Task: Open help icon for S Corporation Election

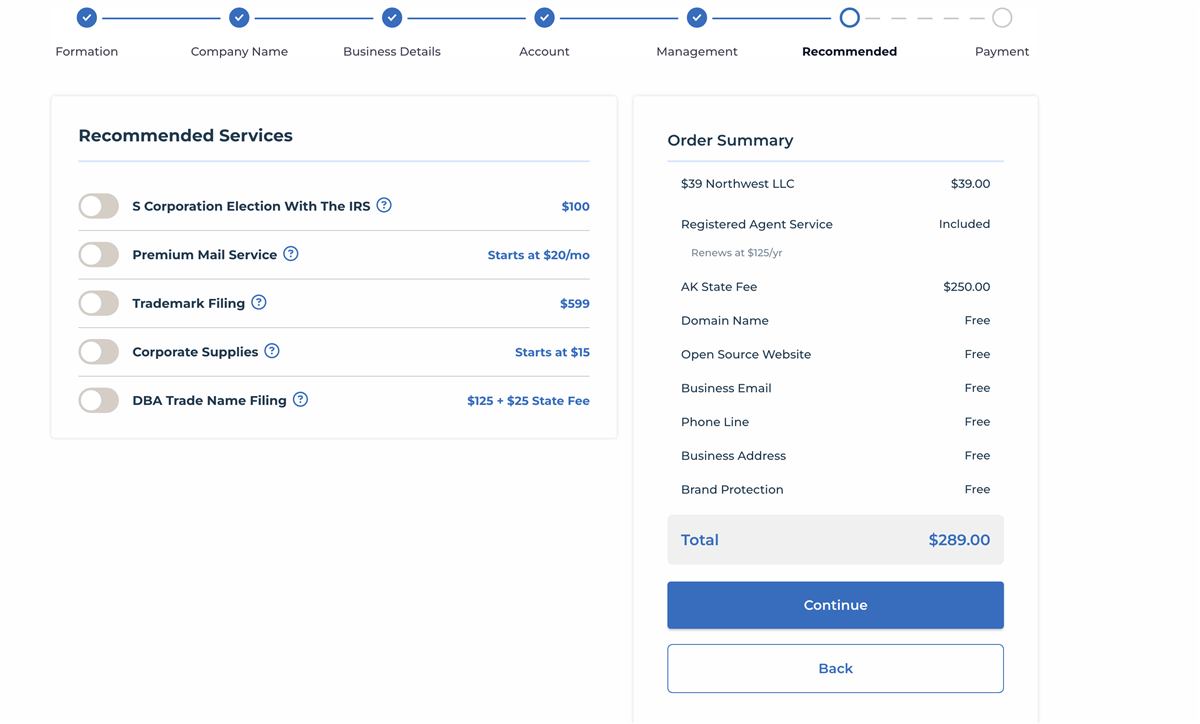Action: (x=384, y=205)
